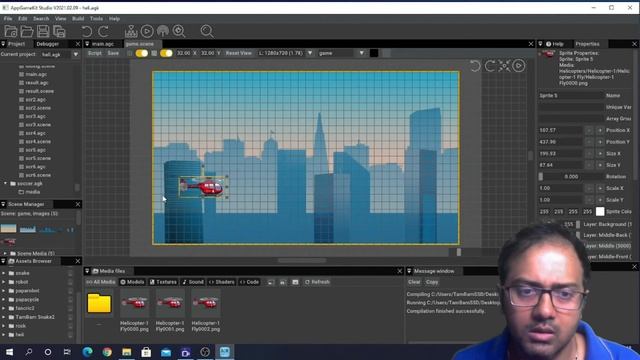Image resolution: width=640 pixels, height=360 pixels.
Task: Click the Broadcast app toolbar icon
Action: pos(163,31)
